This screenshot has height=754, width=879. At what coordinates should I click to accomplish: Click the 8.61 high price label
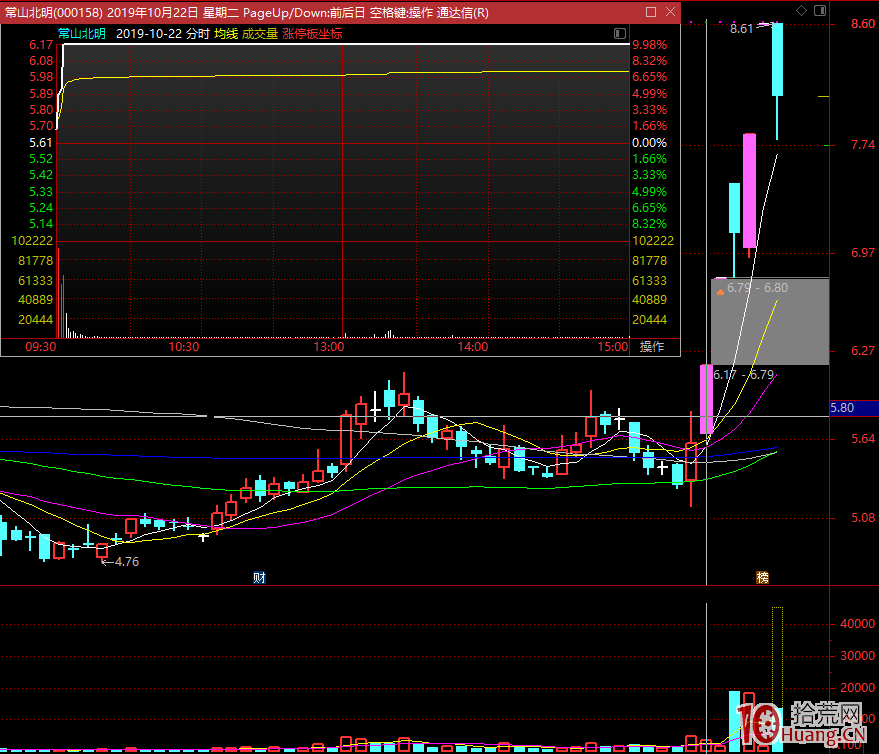741,29
